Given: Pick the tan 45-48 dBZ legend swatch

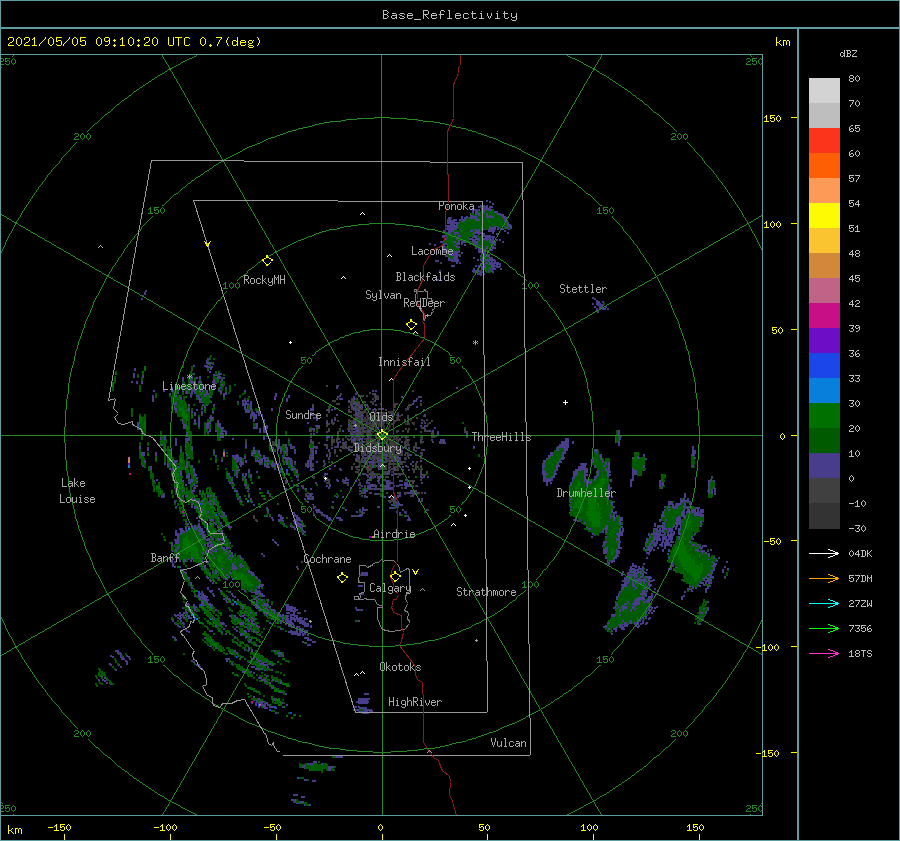Looking at the screenshot, I should click(824, 266).
